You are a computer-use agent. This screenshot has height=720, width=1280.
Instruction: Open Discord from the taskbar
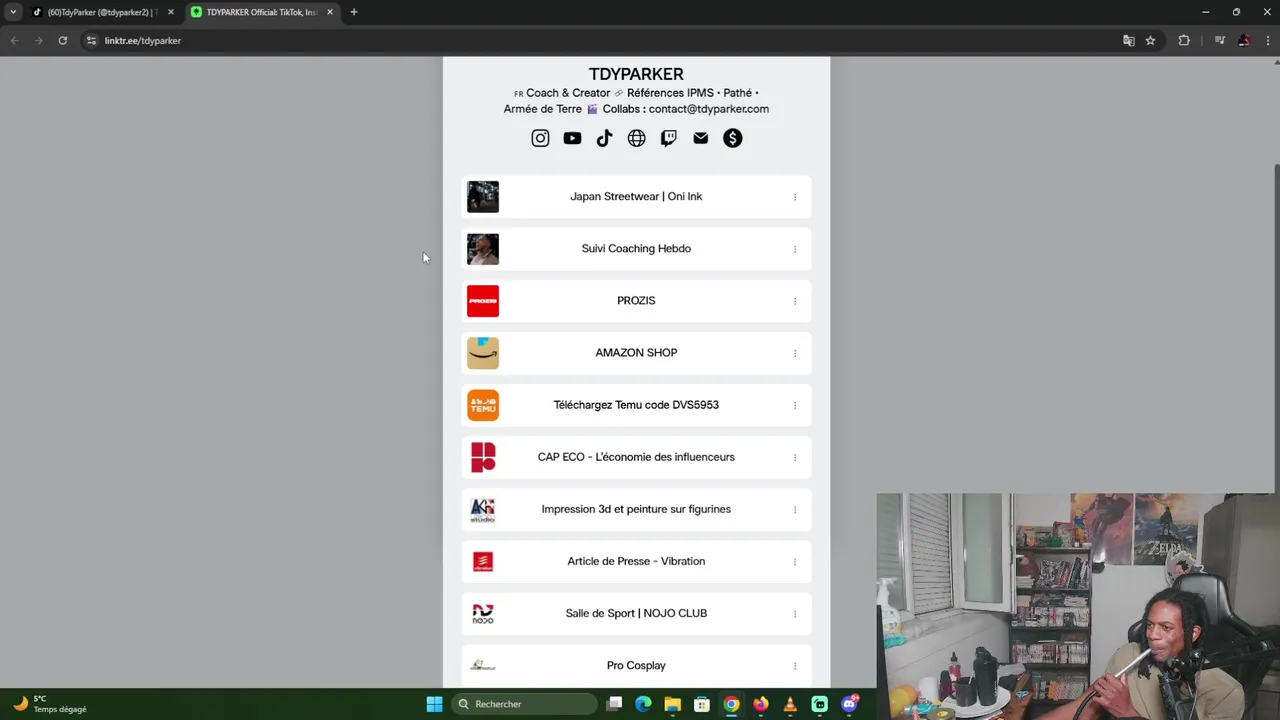point(850,704)
